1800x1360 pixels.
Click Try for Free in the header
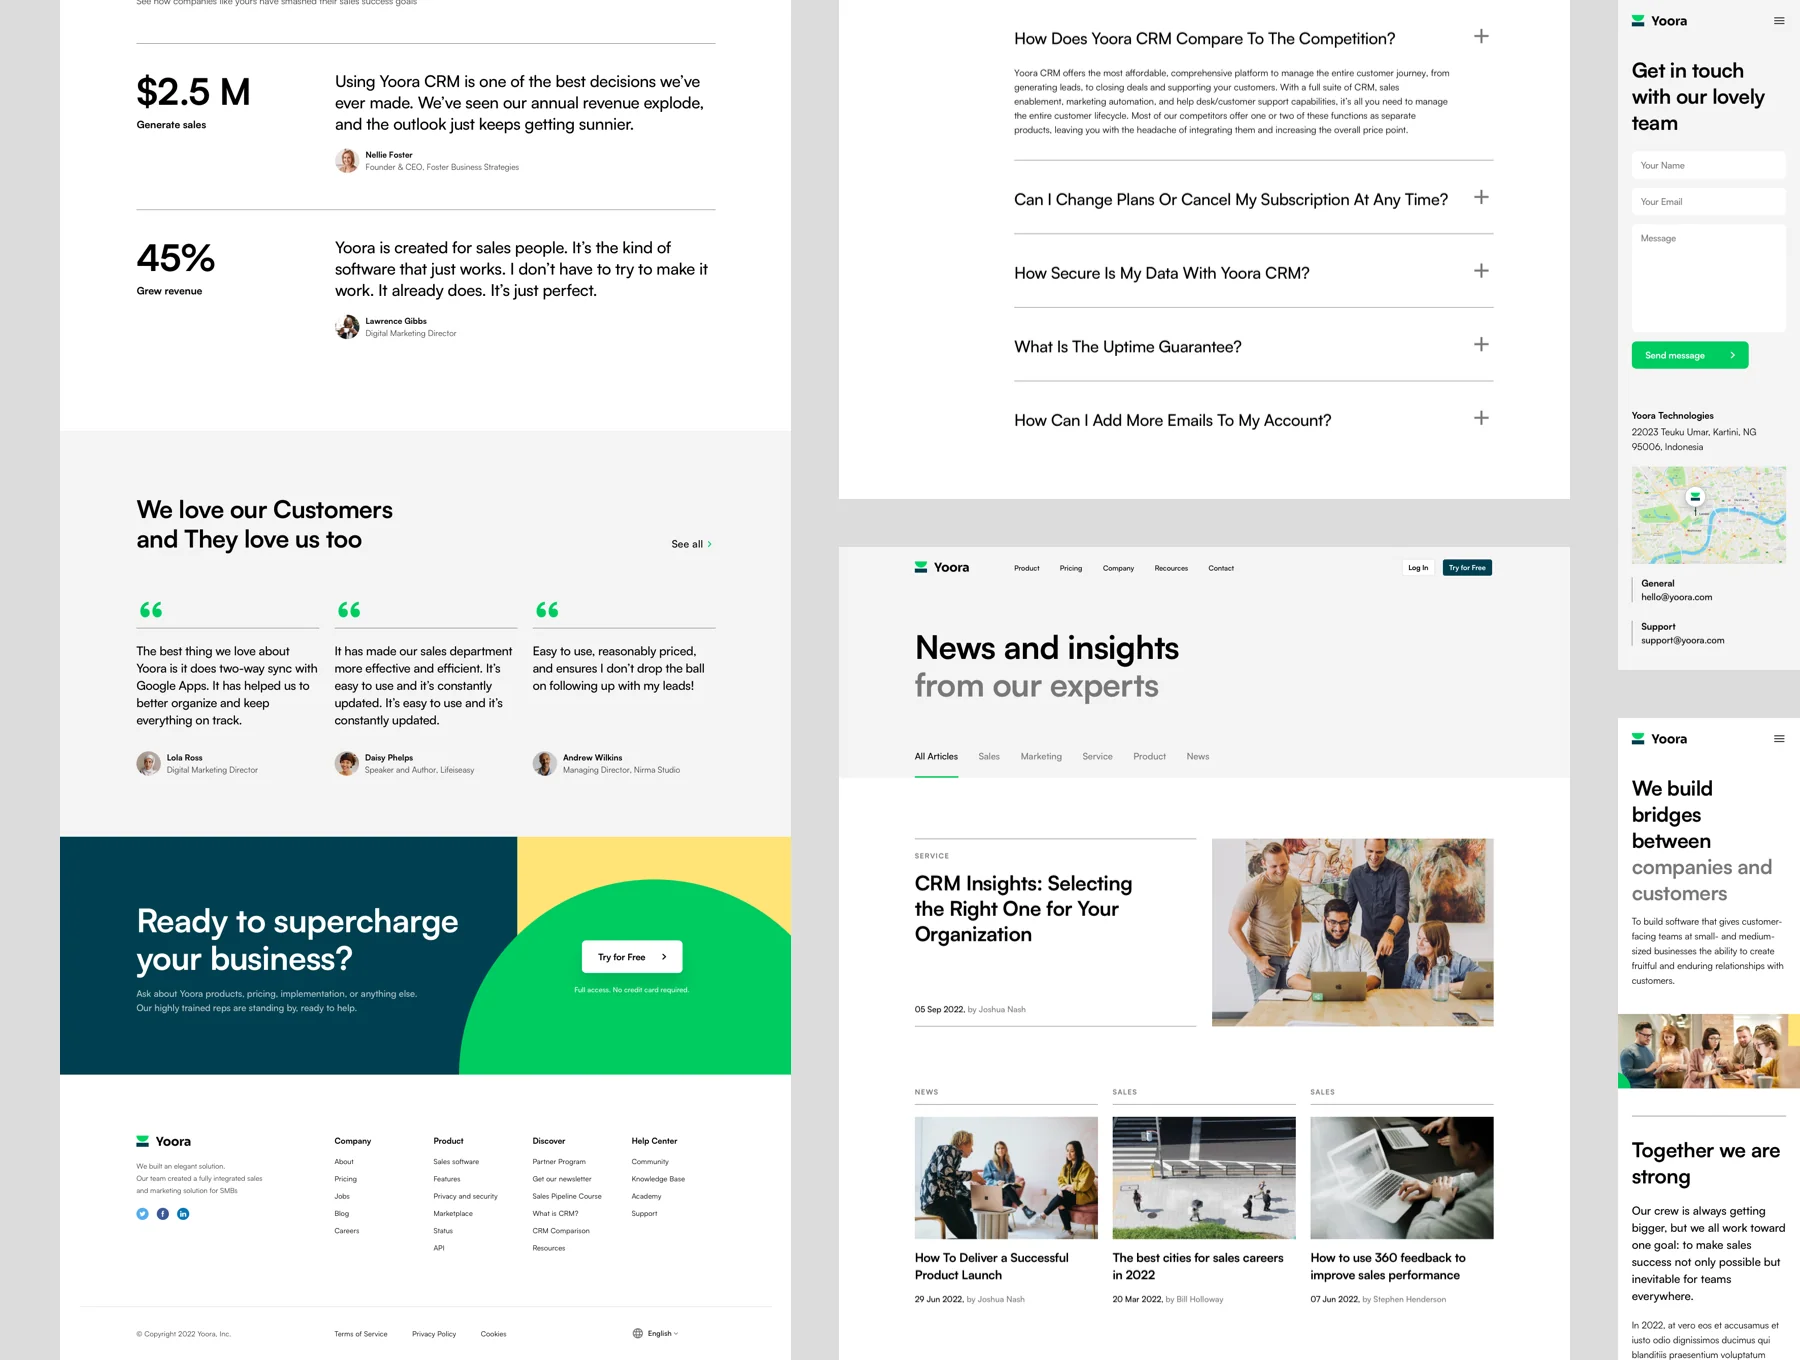(x=1467, y=568)
